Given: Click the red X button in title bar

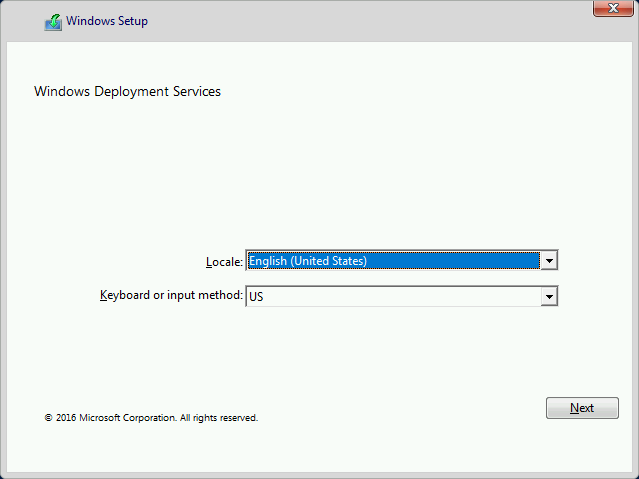Looking at the screenshot, I should [x=613, y=8].
